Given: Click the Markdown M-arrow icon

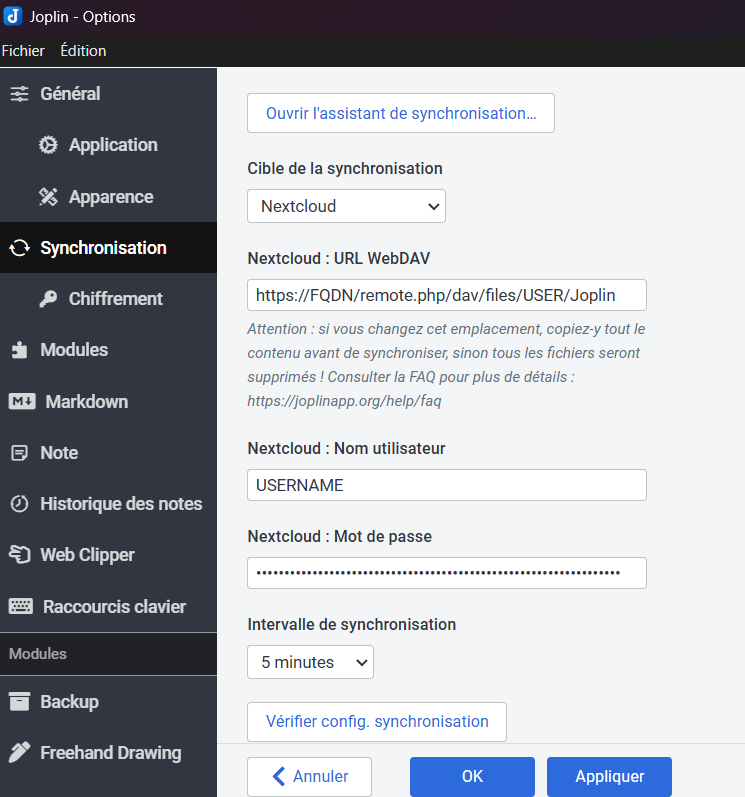Looking at the screenshot, I should (x=22, y=402).
